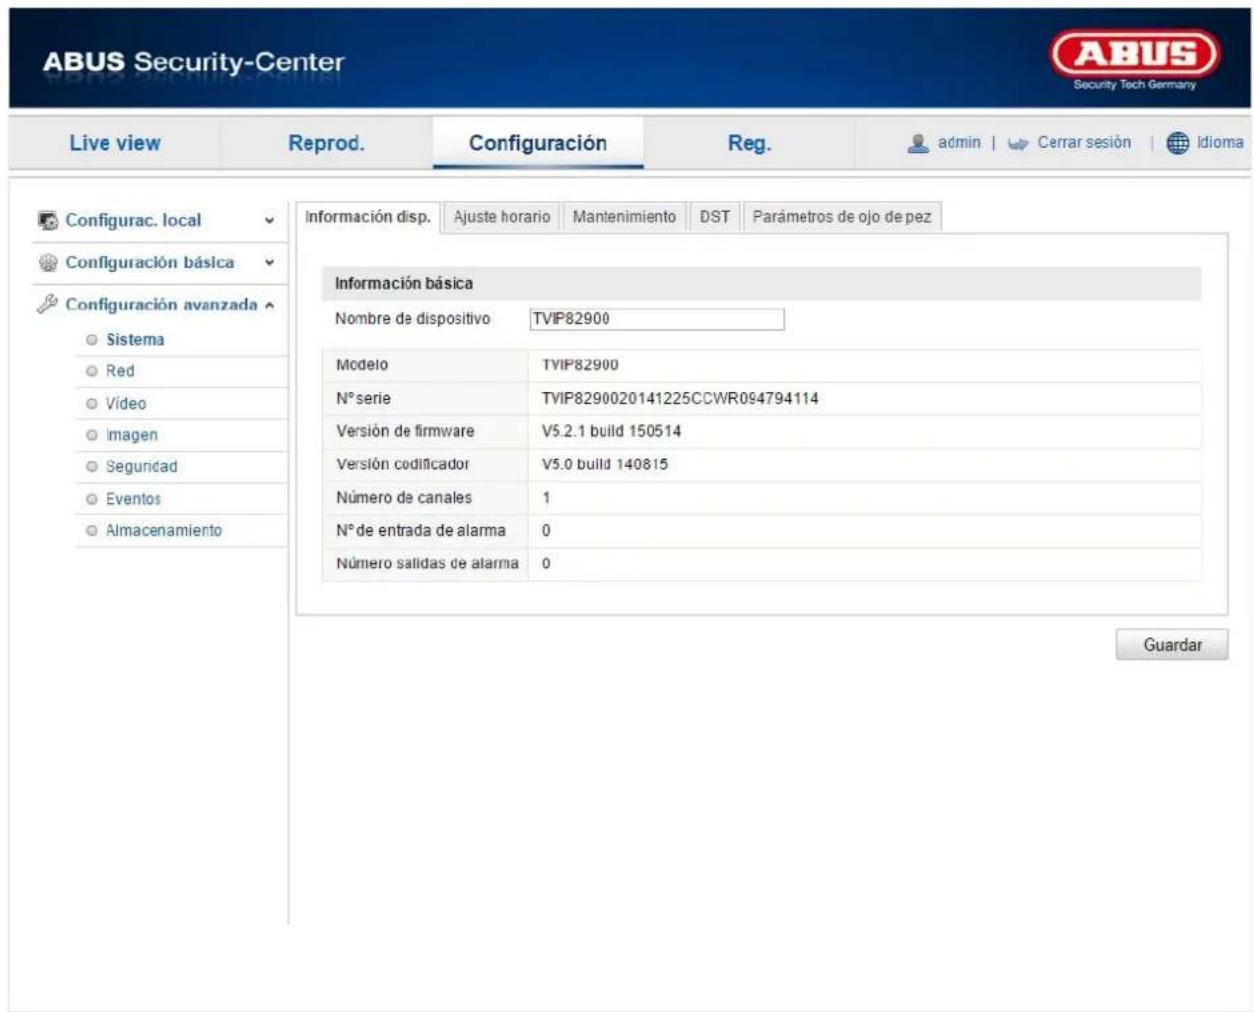Click the Nº de entrada de alarma value

[546, 530]
